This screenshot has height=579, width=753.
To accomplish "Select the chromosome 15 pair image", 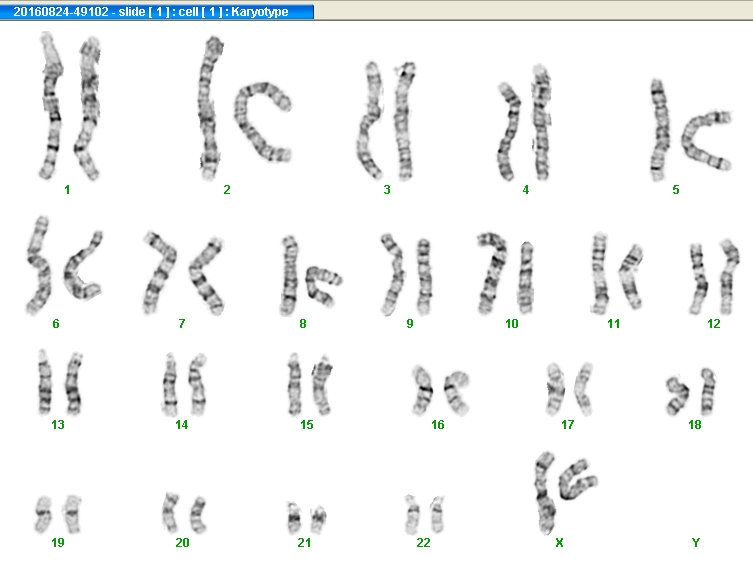I will (310, 385).
